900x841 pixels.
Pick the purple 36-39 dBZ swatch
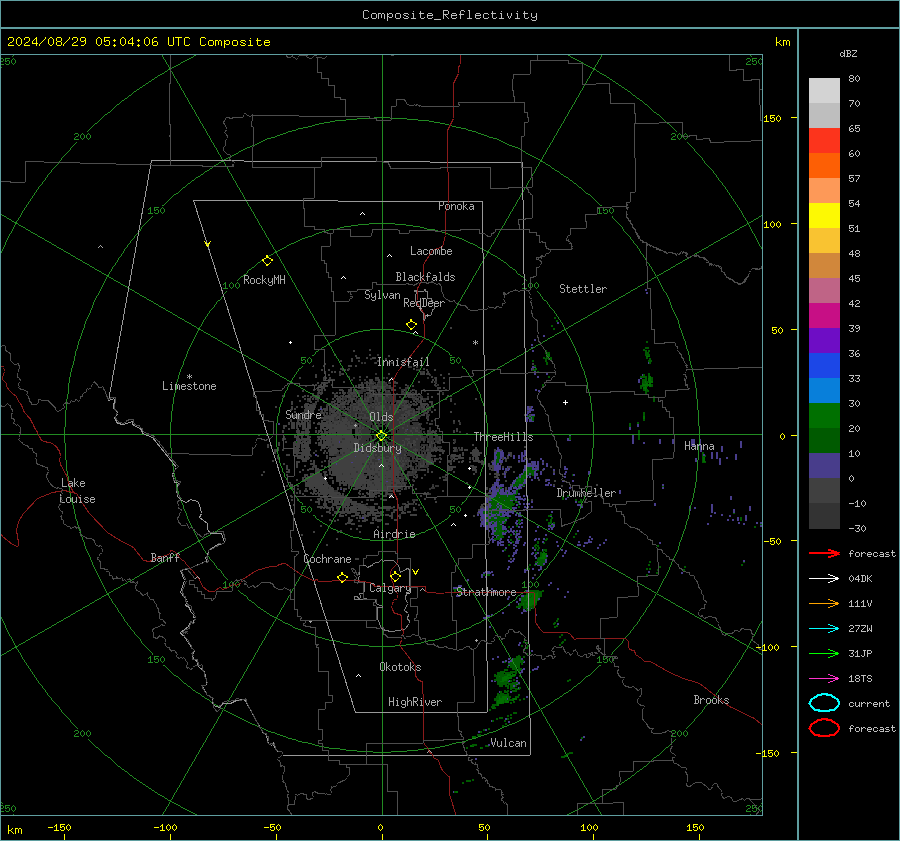[824, 340]
